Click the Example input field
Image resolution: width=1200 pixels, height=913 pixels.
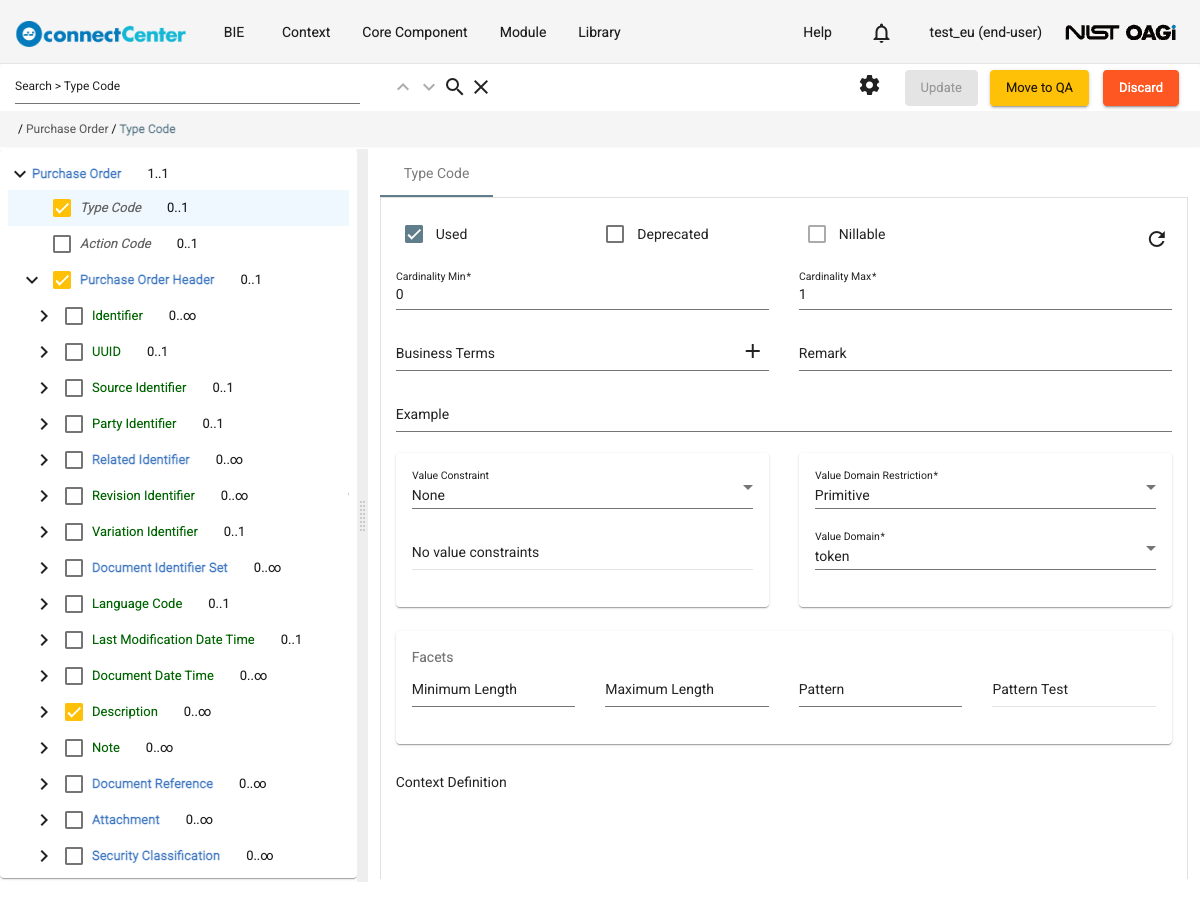[784, 414]
